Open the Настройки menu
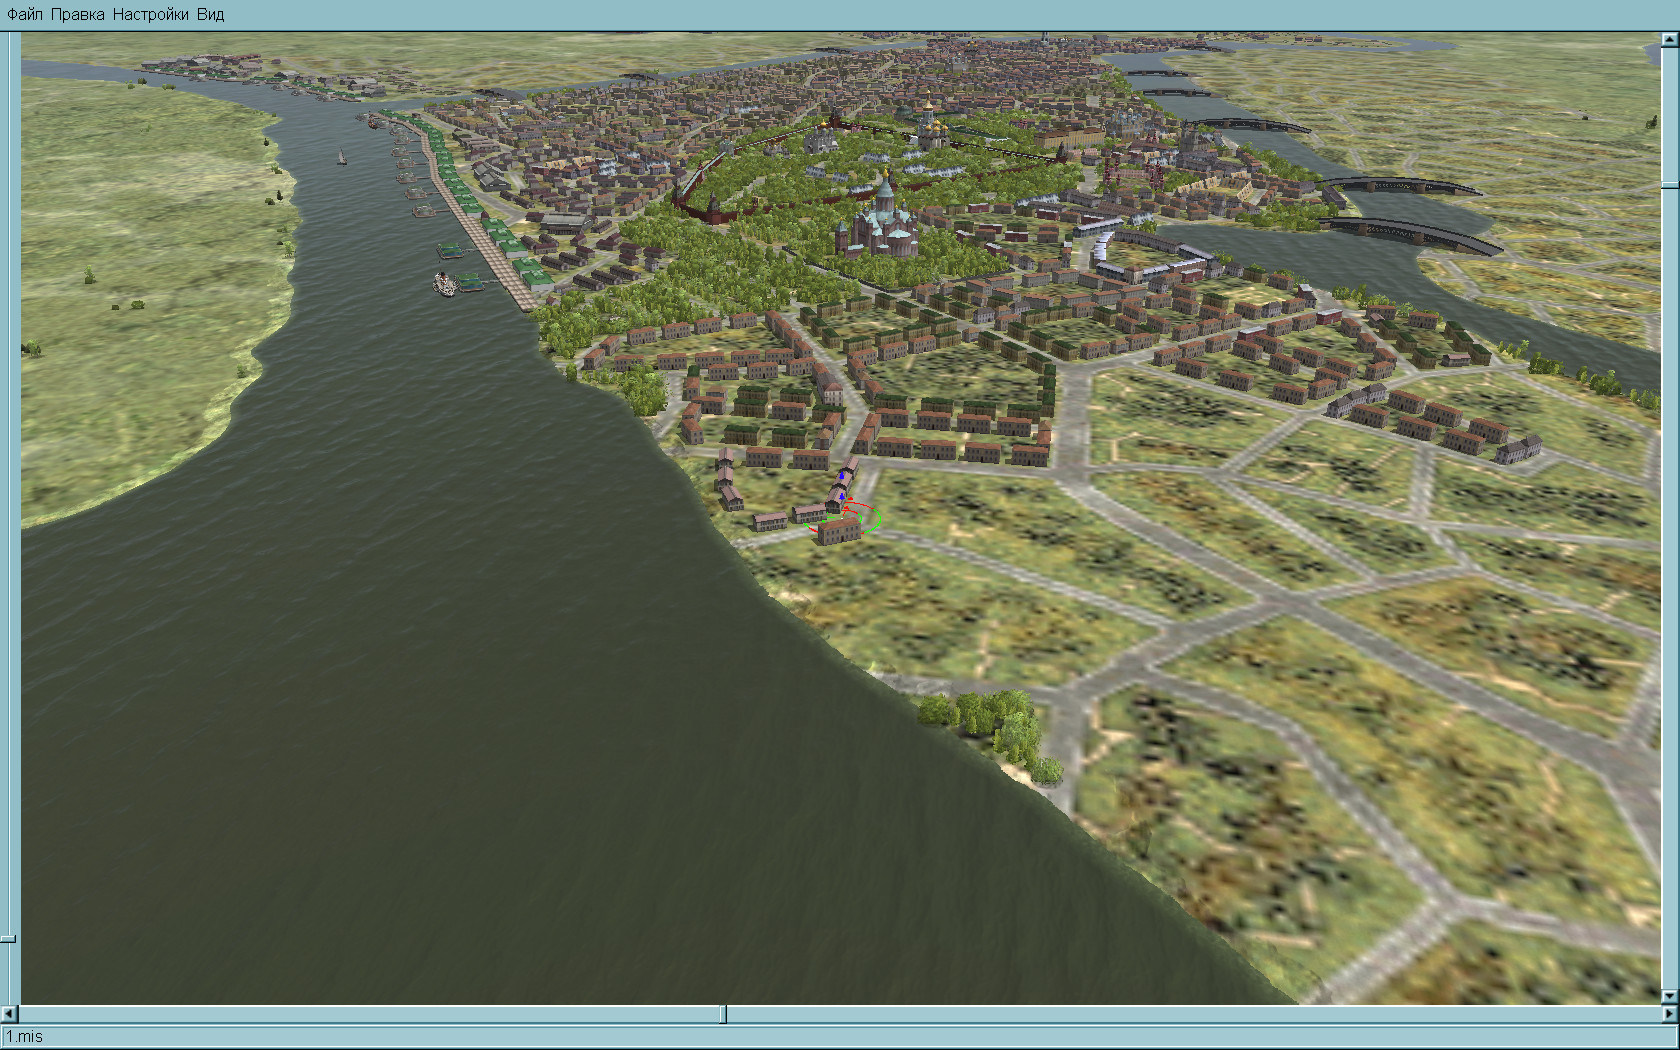Viewport: 1680px width, 1050px height. [x=150, y=15]
